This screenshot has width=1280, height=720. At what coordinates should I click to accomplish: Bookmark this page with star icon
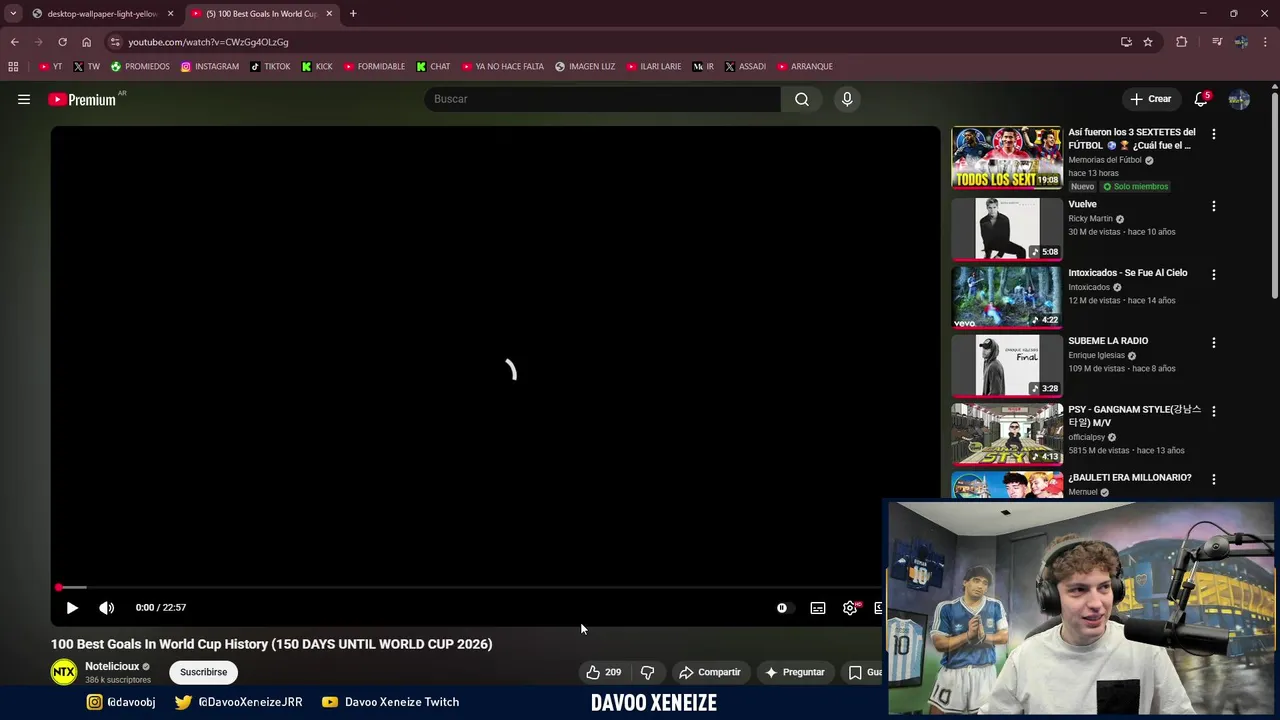click(x=1148, y=42)
